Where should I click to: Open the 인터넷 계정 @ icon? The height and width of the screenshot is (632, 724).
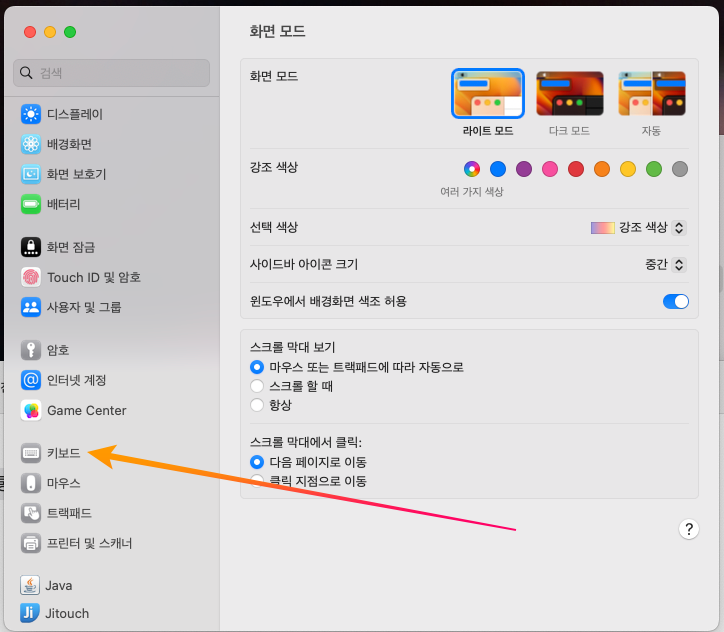(31, 380)
